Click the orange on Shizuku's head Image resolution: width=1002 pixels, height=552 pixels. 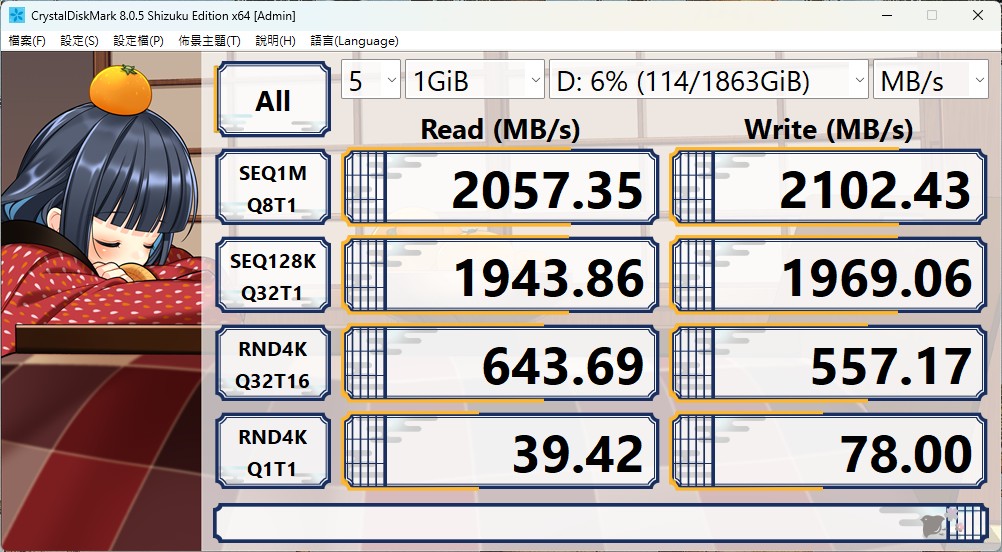[119, 88]
